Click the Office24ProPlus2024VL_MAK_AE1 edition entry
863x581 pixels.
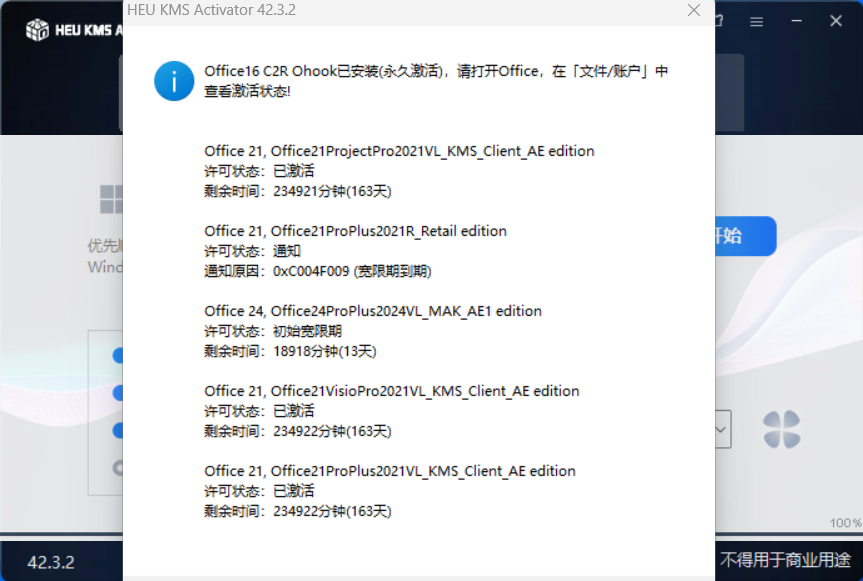[373, 311]
